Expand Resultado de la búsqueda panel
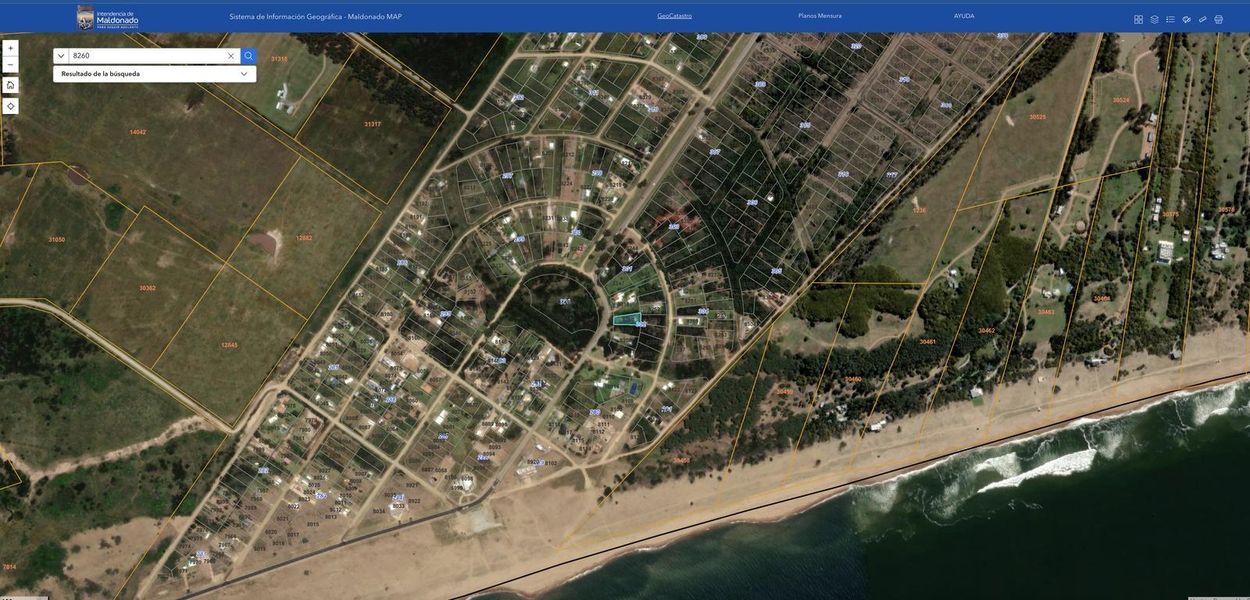 tap(154, 74)
